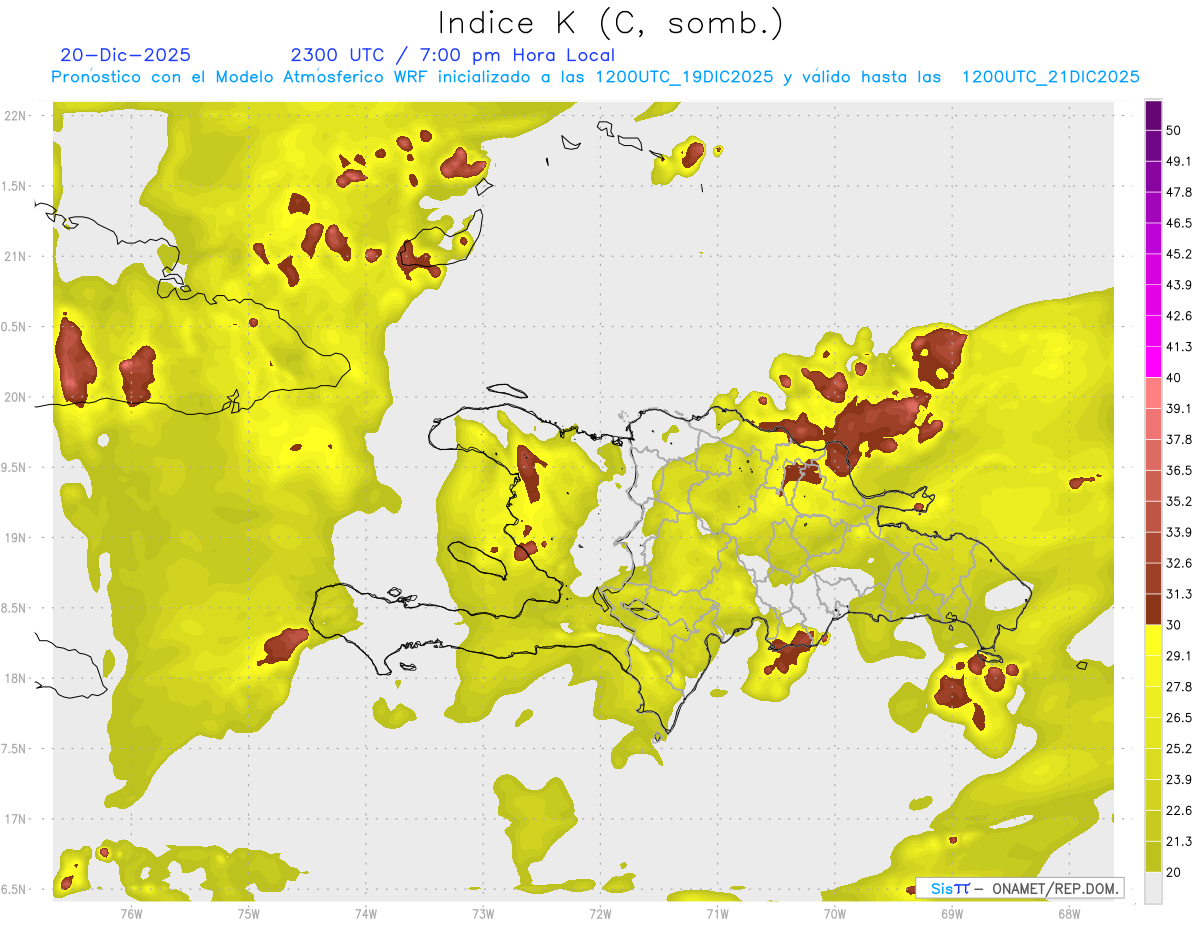Pick the salmon swatch between 39.1 and 40
This screenshot has height=927, width=1200.
click(1153, 393)
